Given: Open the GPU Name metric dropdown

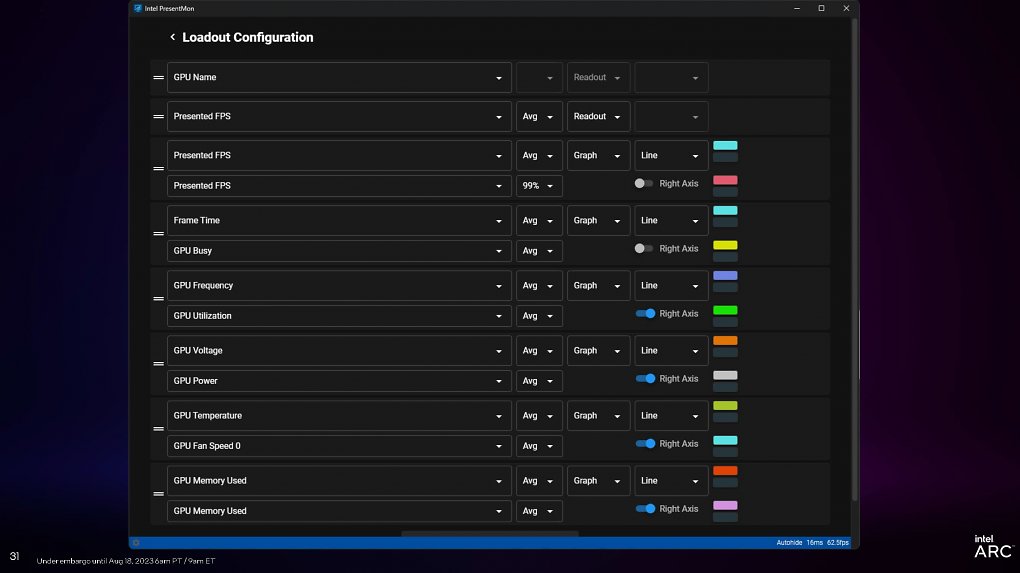Looking at the screenshot, I should click(x=339, y=77).
